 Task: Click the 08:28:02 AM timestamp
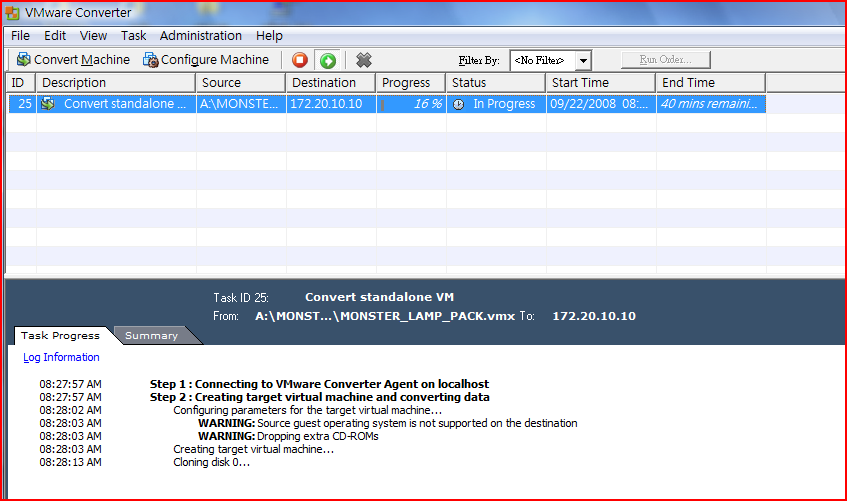tap(70, 410)
